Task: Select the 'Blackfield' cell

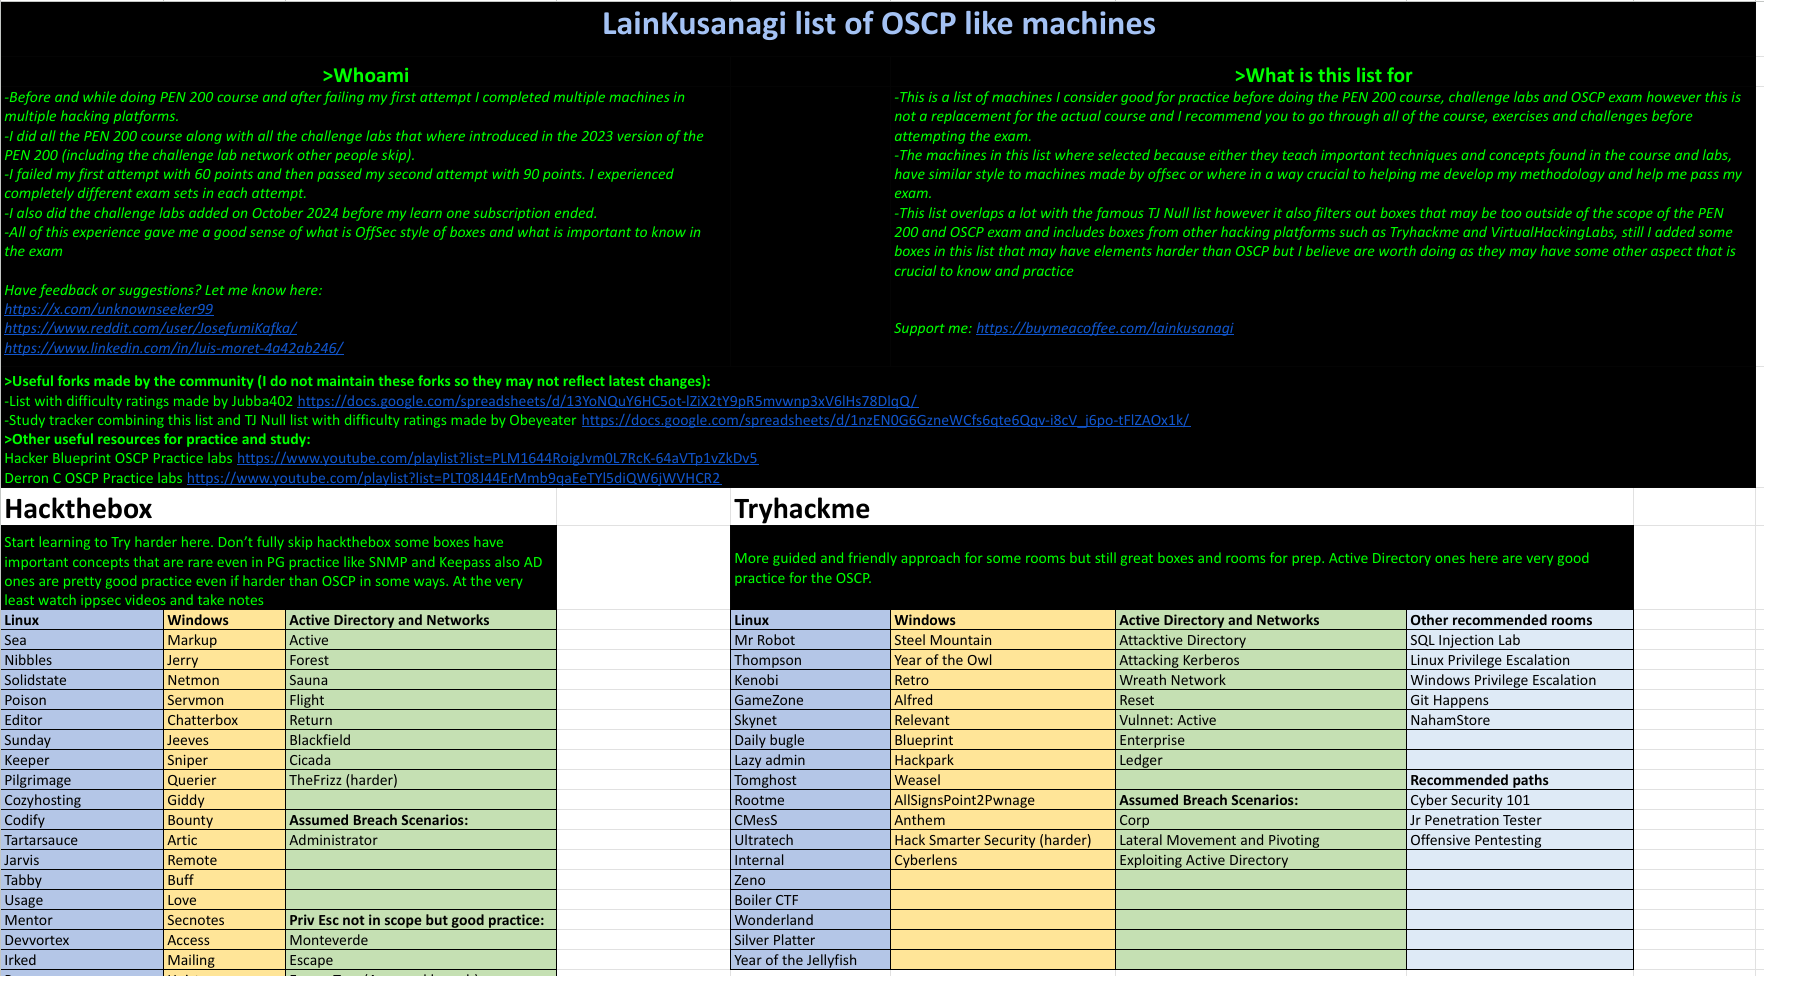Action: pyautogui.click(x=421, y=740)
